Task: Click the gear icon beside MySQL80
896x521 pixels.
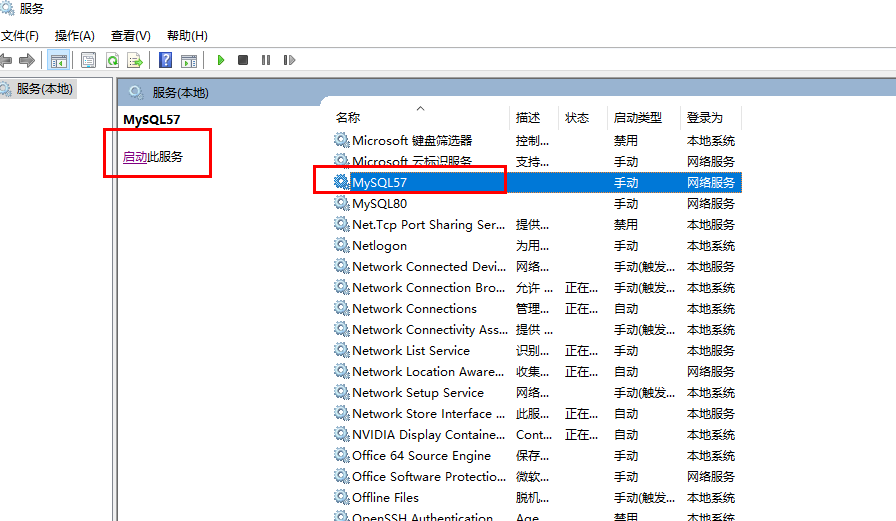Action: point(342,203)
